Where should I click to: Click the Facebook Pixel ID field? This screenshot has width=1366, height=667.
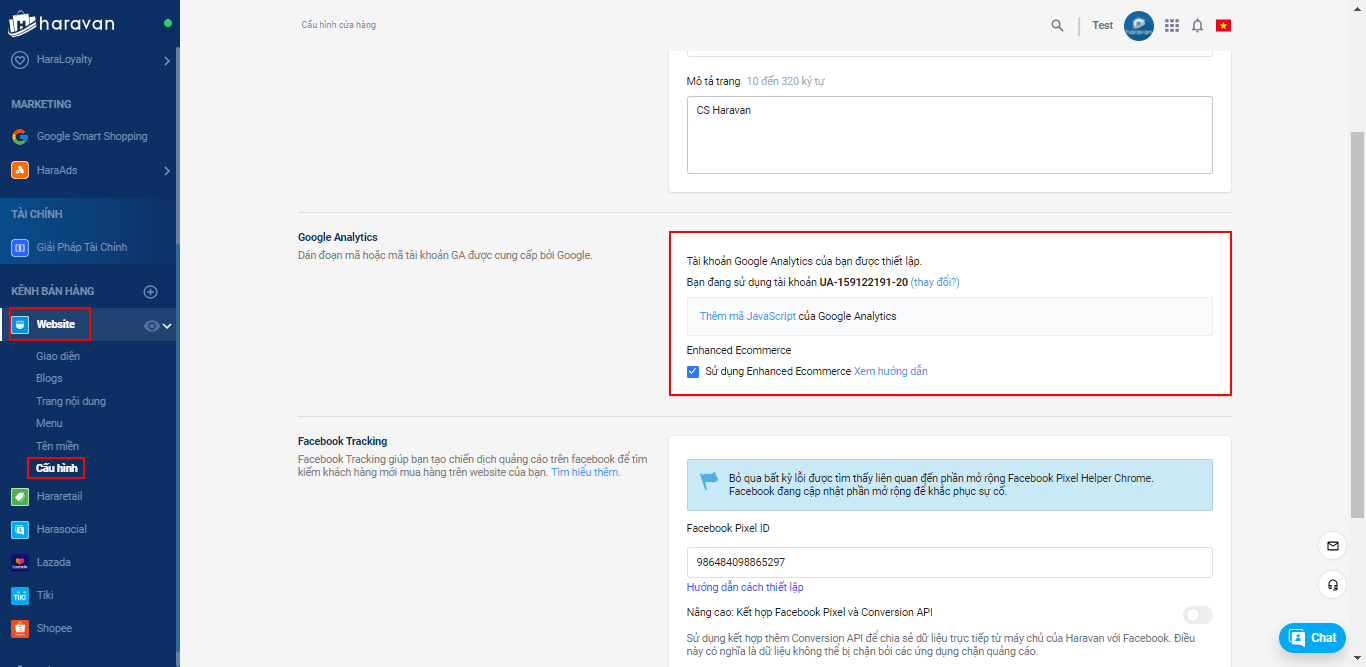[949, 562]
